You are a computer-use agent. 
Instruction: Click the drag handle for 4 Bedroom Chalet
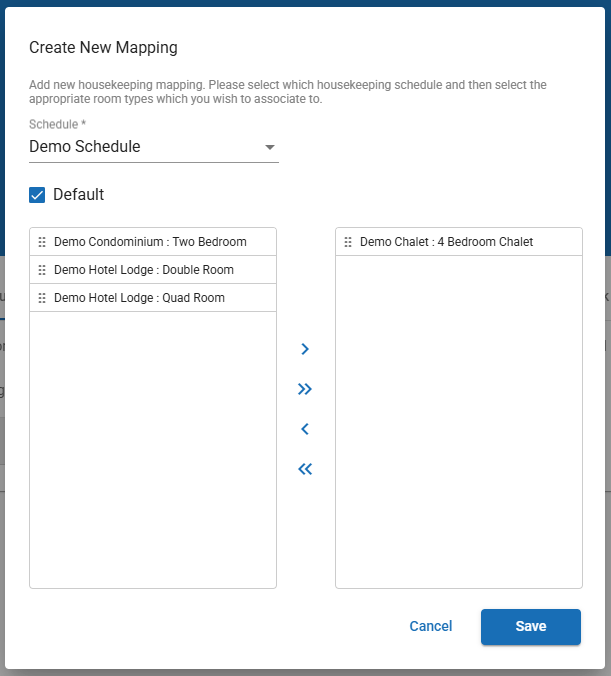click(348, 242)
